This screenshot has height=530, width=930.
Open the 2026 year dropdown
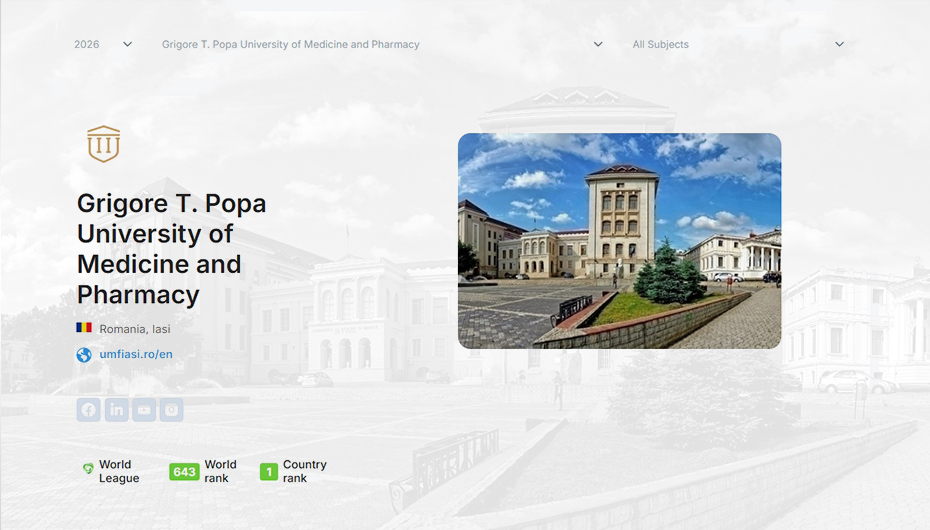tap(103, 44)
